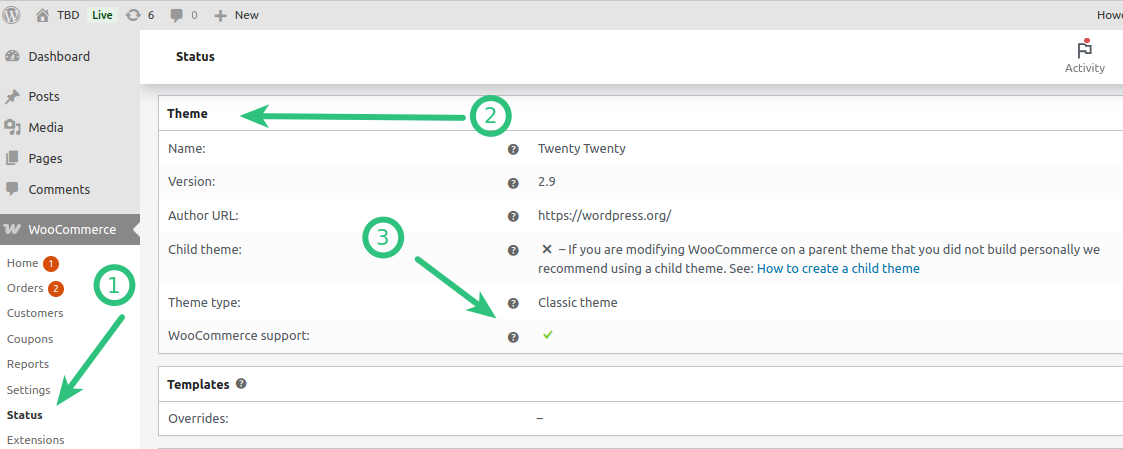
Task: Click the Theme type: row label
Action: point(204,302)
